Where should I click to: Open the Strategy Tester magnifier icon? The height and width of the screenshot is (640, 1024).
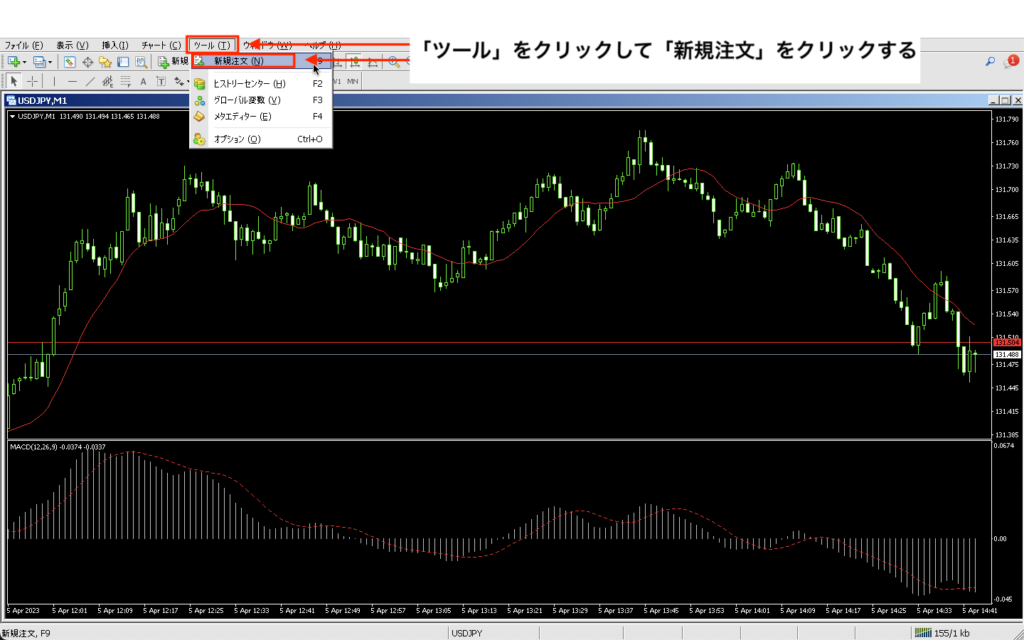click(141, 62)
